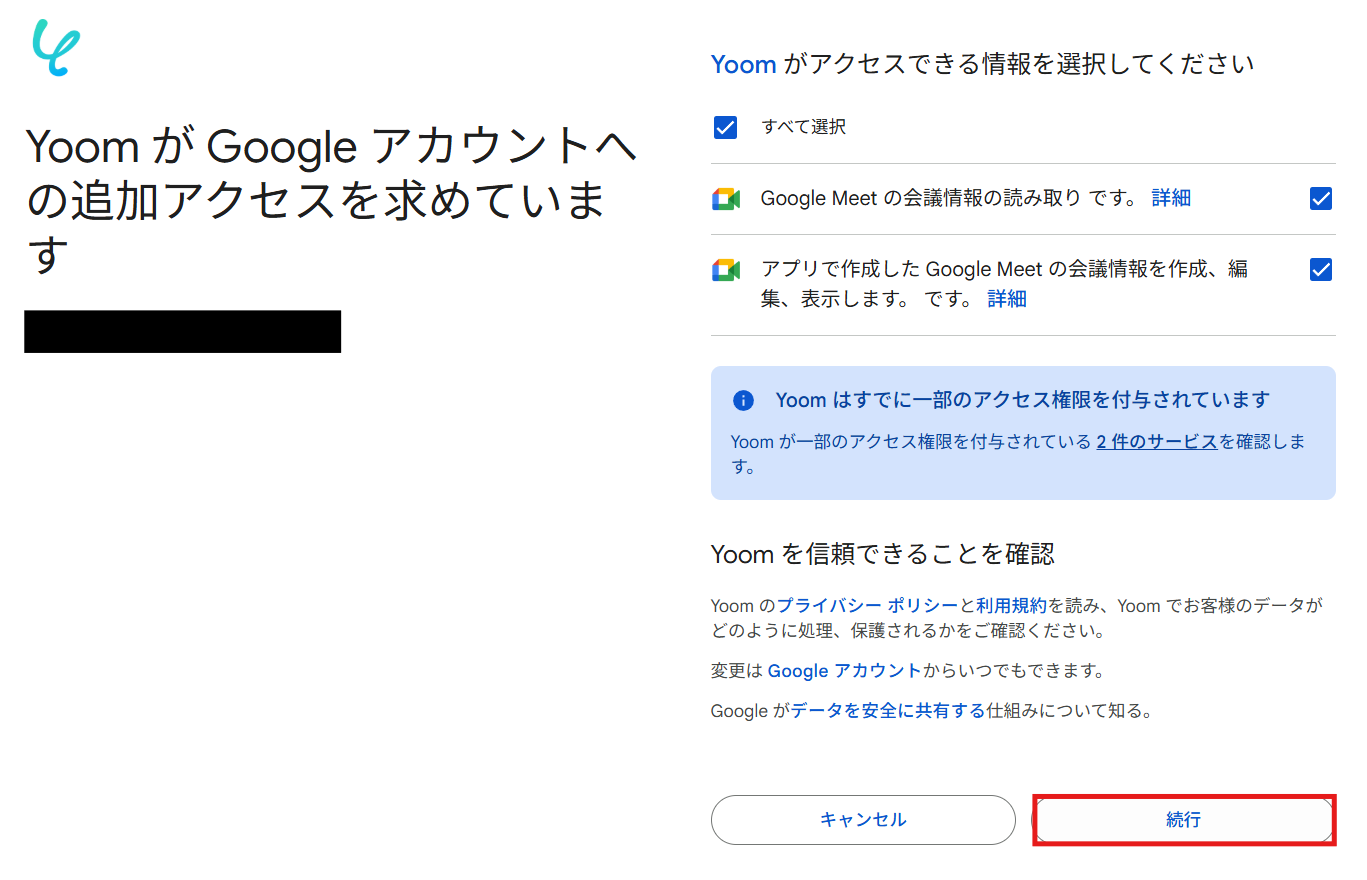Open the データを安全に共有する link
Viewport: 1367px width, 880px height.
pos(888,712)
